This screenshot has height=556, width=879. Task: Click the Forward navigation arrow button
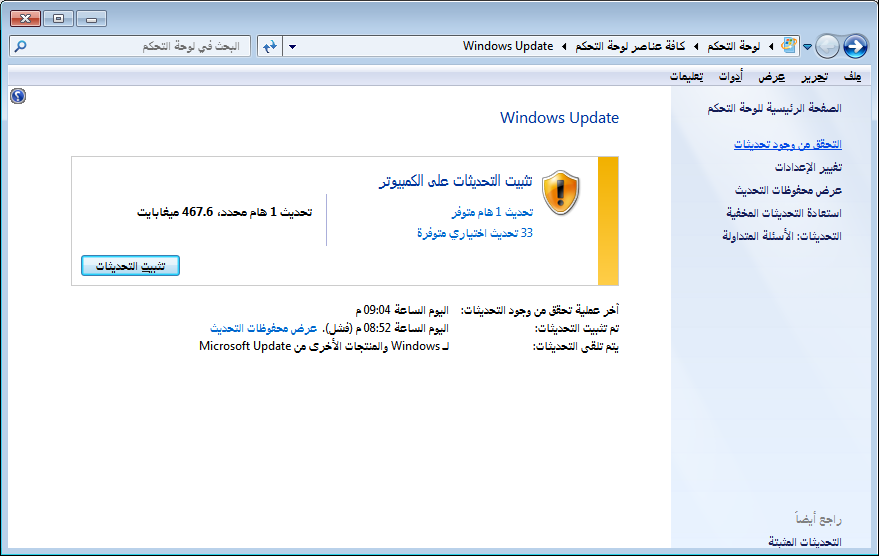(828, 46)
